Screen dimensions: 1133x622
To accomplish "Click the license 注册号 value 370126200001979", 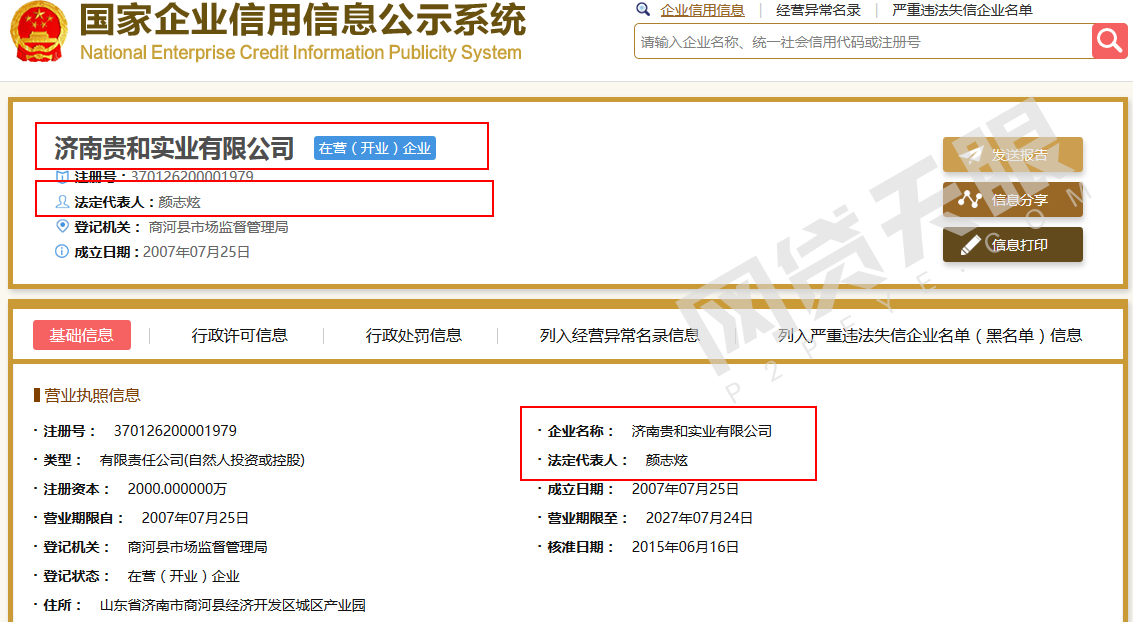I will click(x=175, y=431).
